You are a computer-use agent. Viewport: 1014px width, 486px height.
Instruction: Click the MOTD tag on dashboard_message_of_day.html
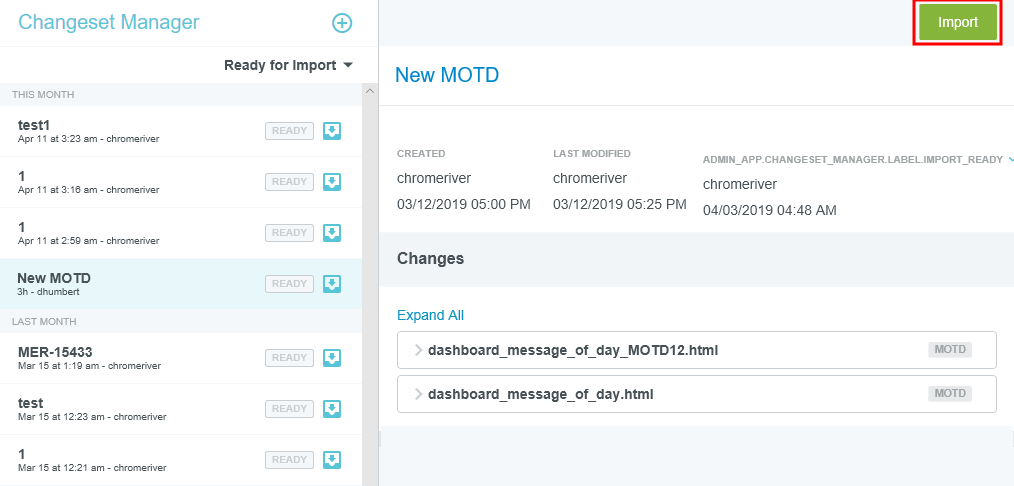tap(950, 394)
